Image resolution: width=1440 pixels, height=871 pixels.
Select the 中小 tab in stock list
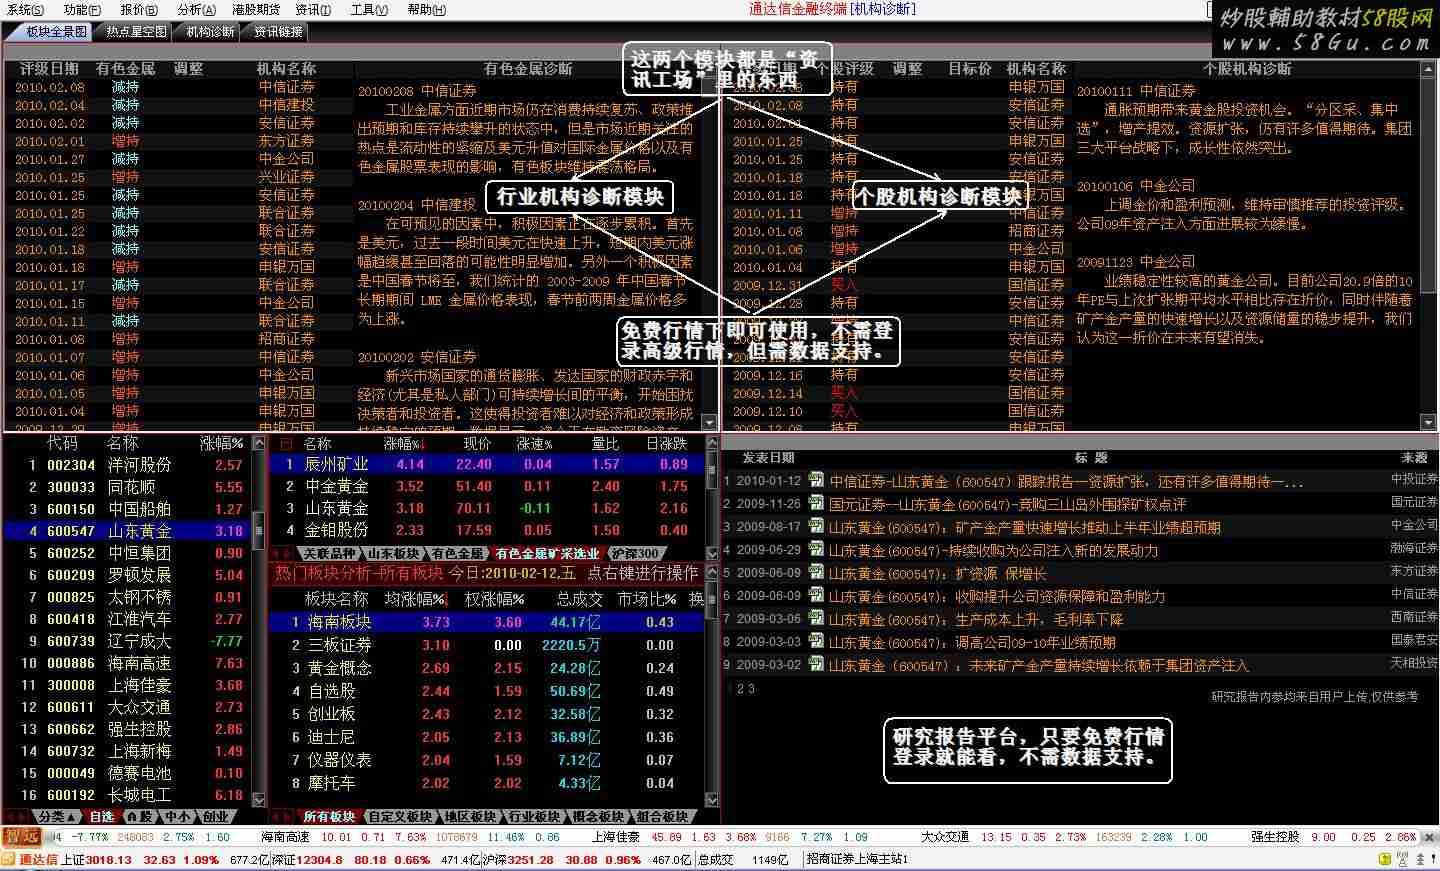(177, 817)
